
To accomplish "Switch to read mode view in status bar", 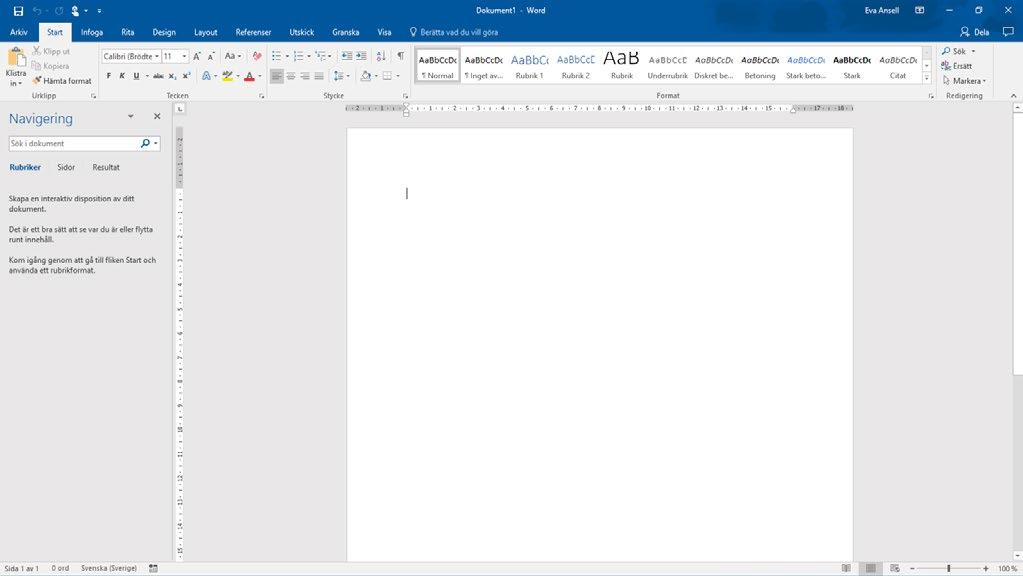I will [x=846, y=568].
